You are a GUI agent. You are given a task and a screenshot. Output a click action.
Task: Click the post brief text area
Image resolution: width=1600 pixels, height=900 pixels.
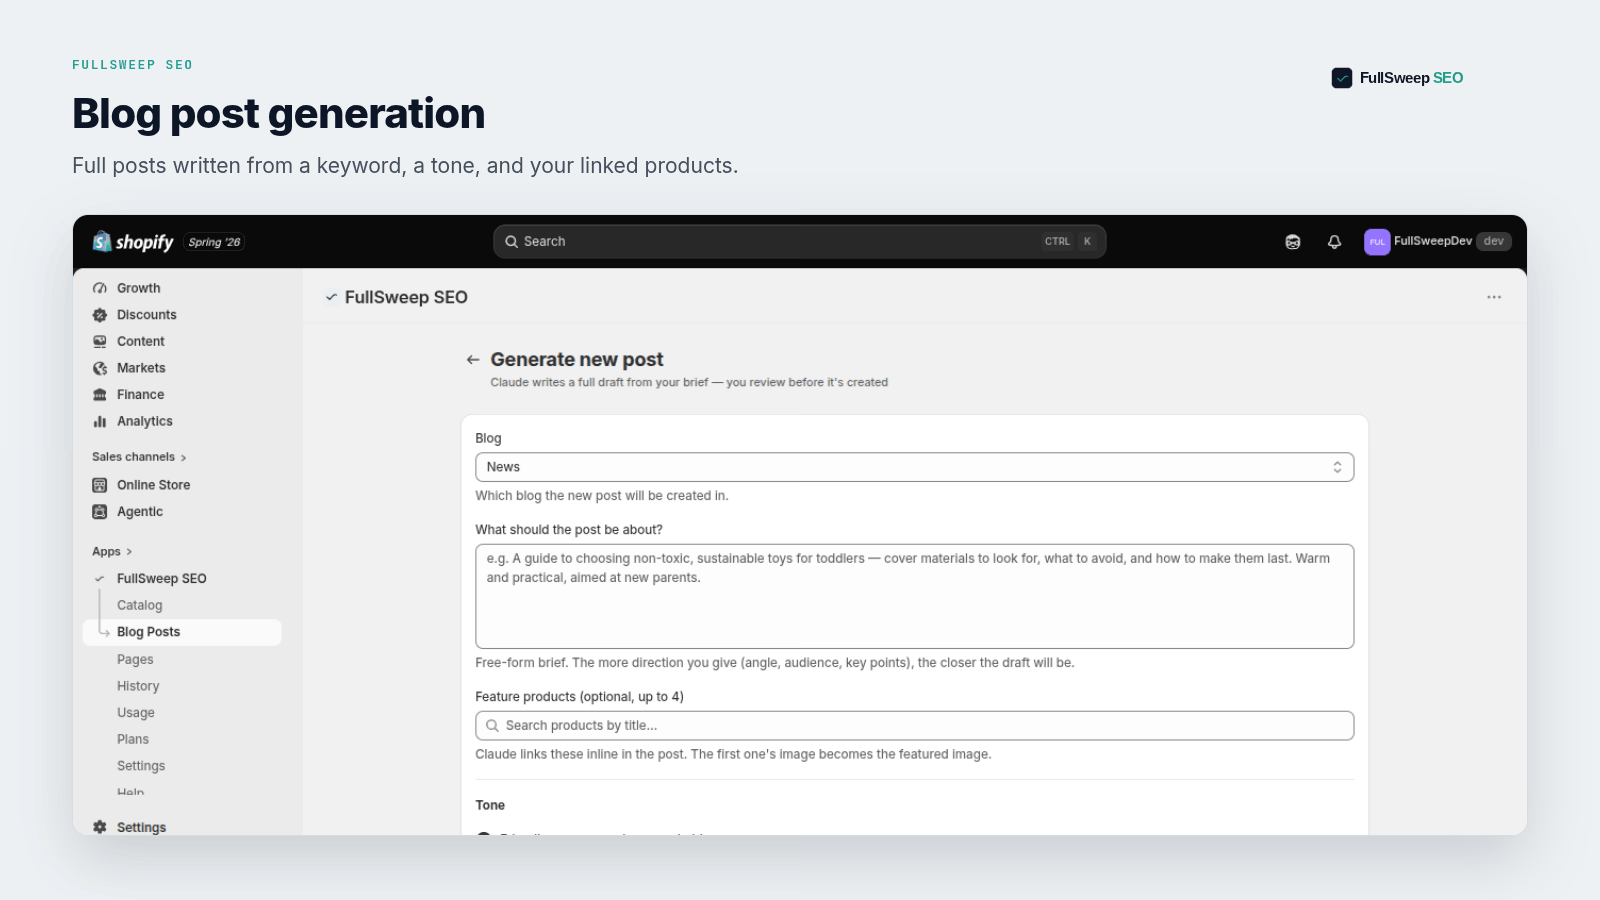pyautogui.click(x=914, y=596)
